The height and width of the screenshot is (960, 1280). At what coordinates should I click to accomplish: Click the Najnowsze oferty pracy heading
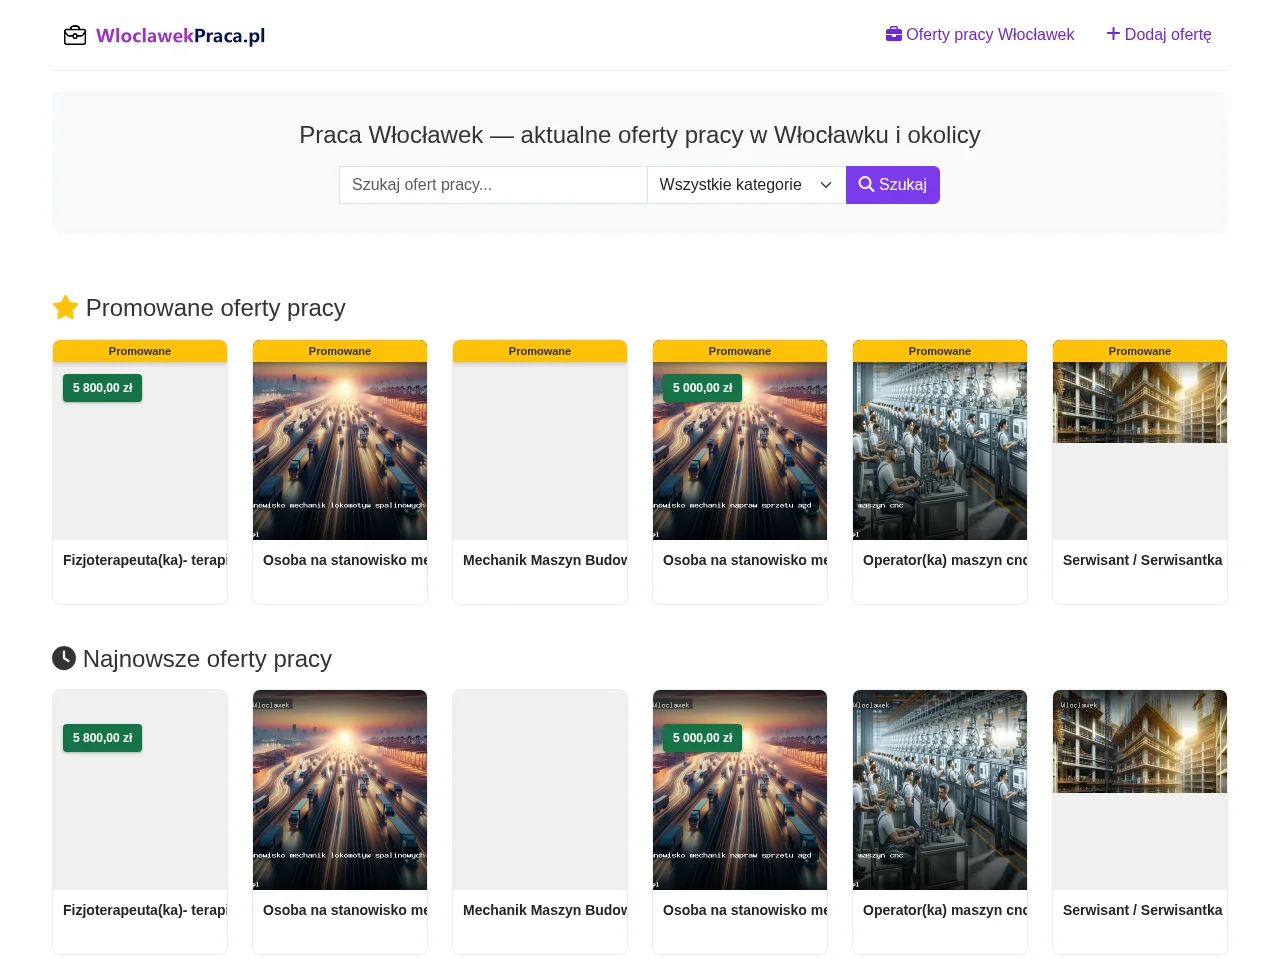point(192,659)
